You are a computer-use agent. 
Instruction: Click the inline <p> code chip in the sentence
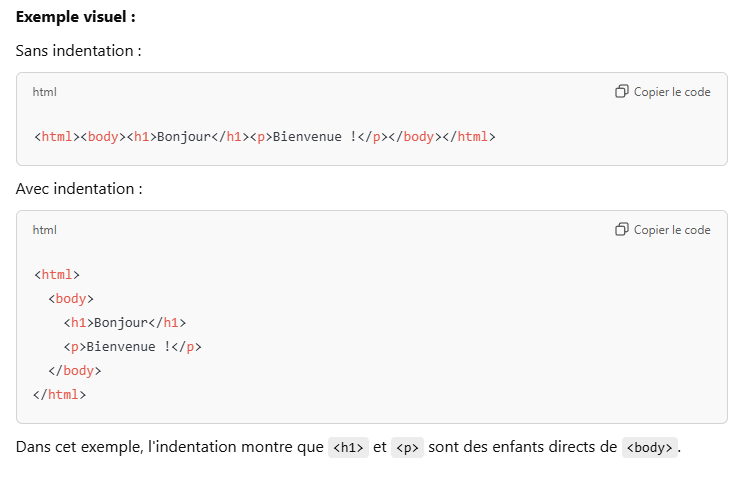click(x=408, y=448)
